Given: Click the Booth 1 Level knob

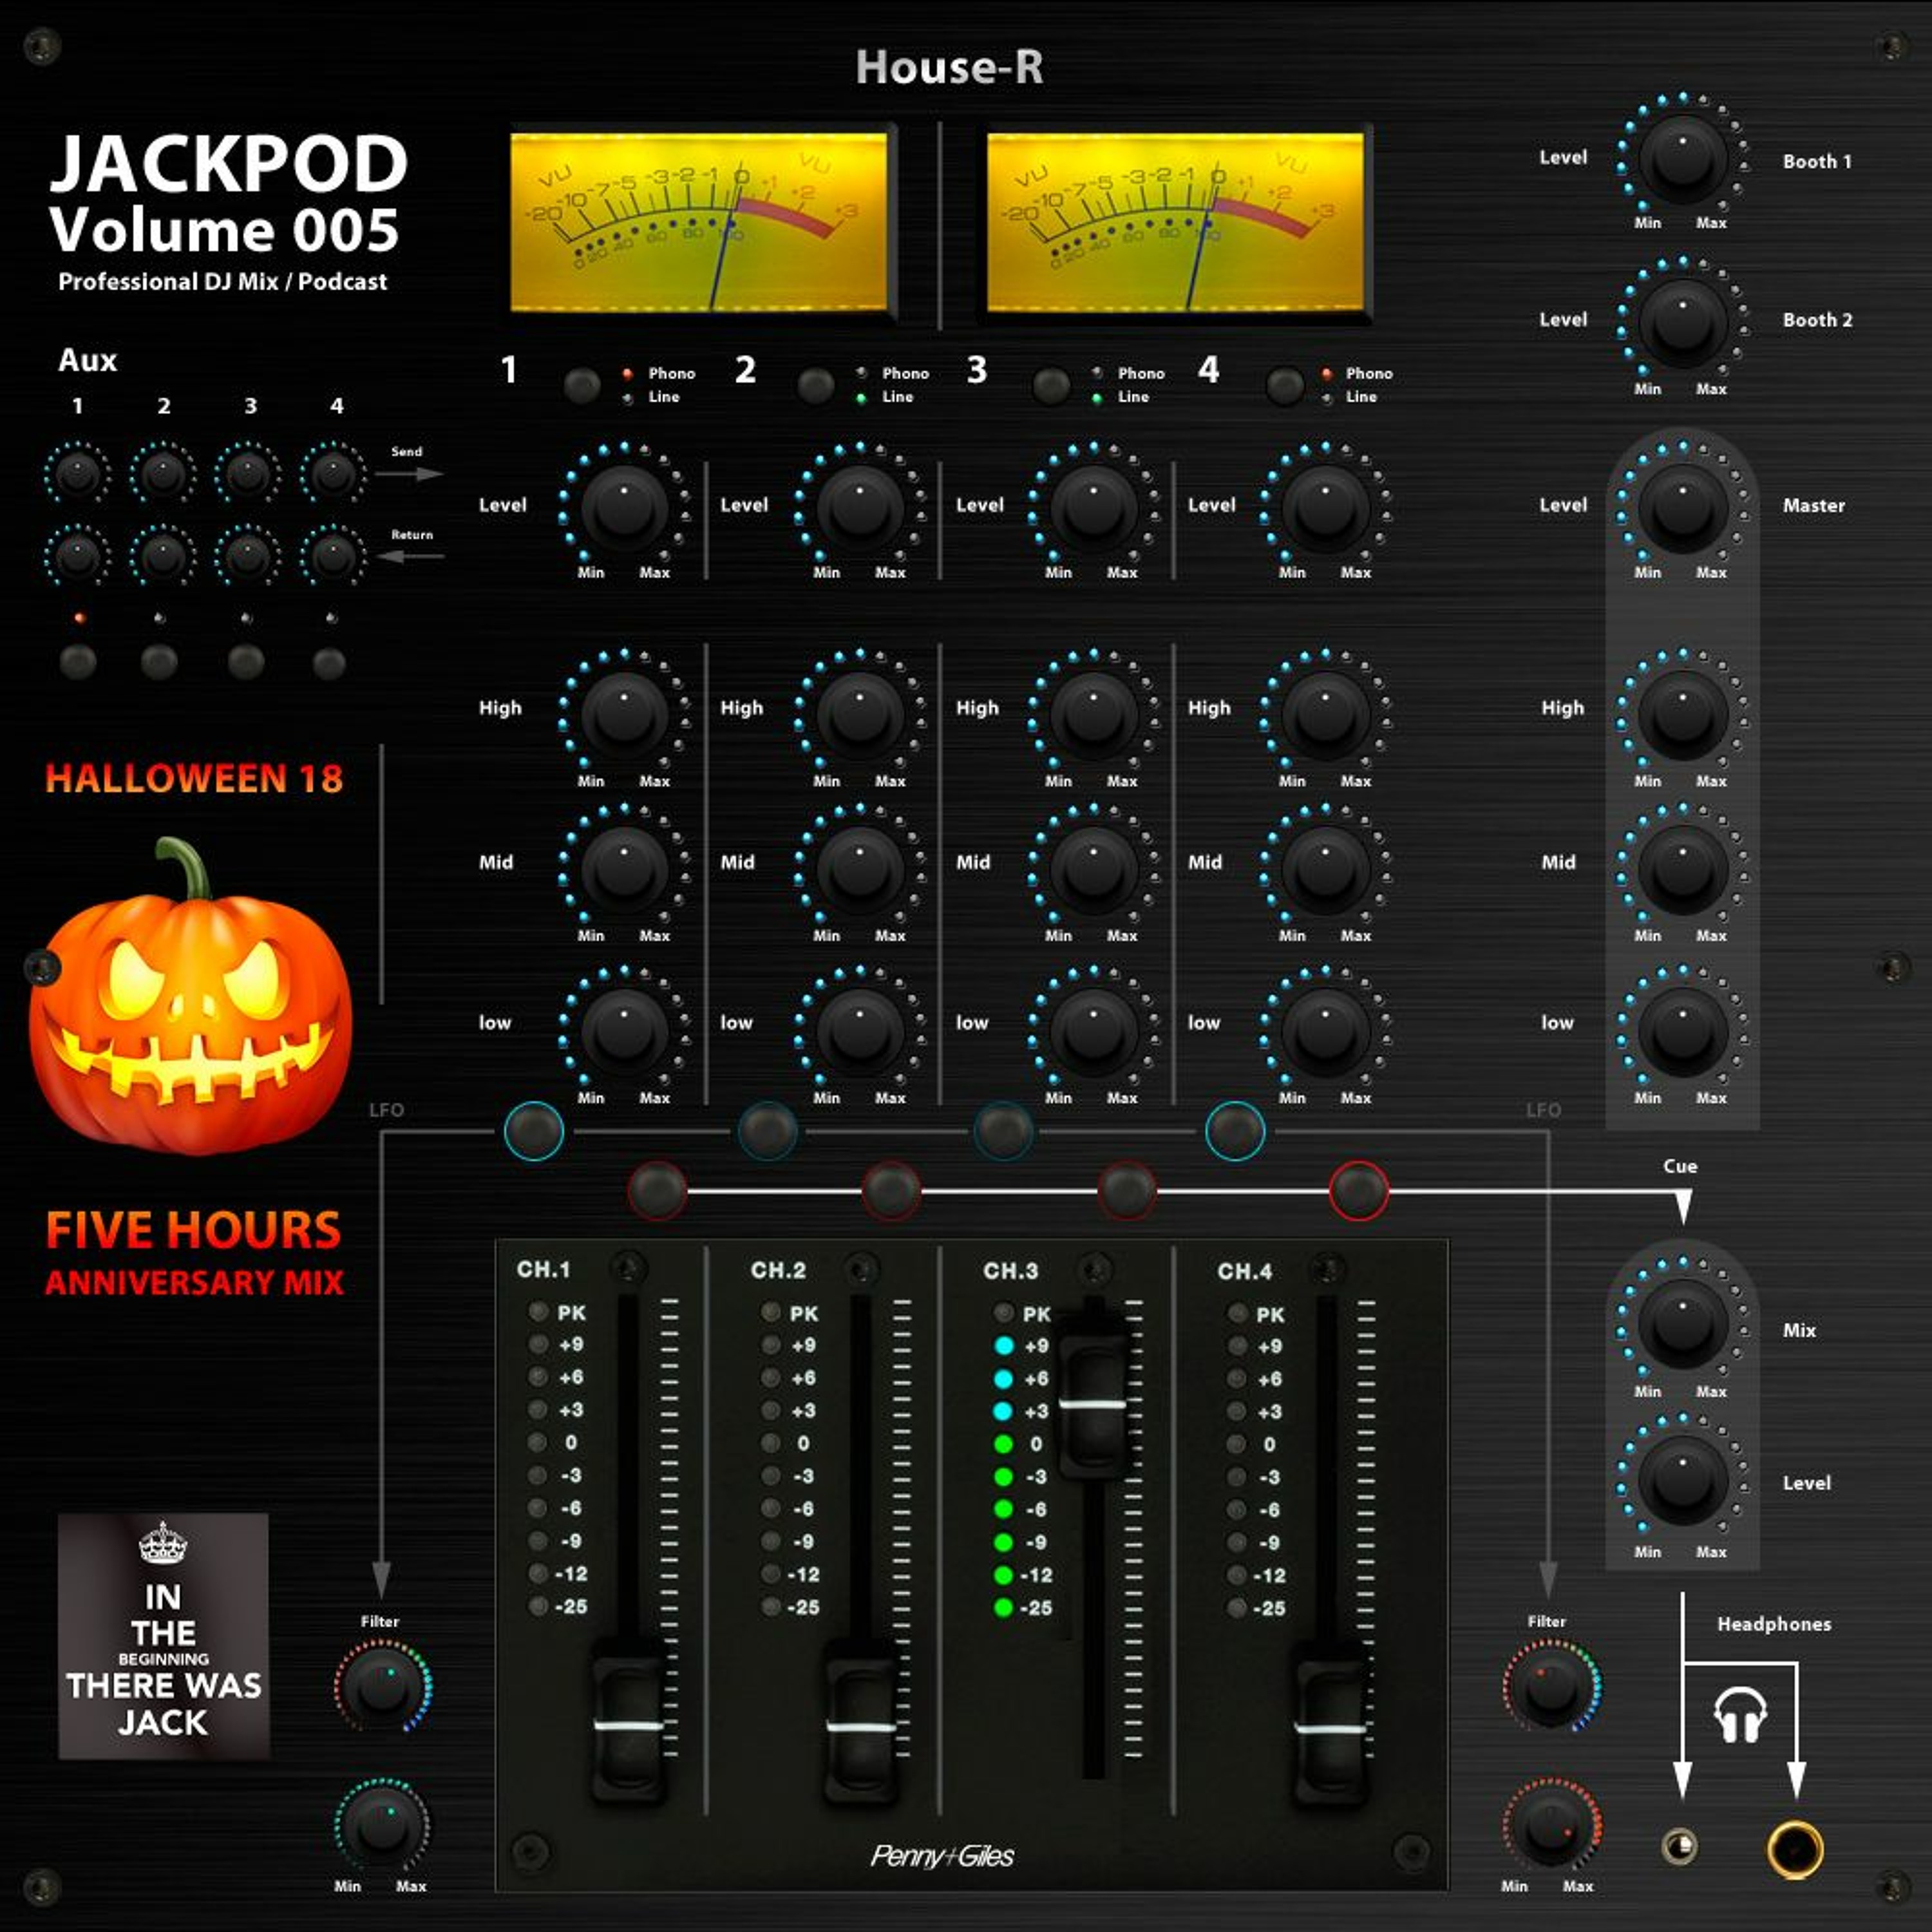Looking at the screenshot, I should coord(1683,160).
